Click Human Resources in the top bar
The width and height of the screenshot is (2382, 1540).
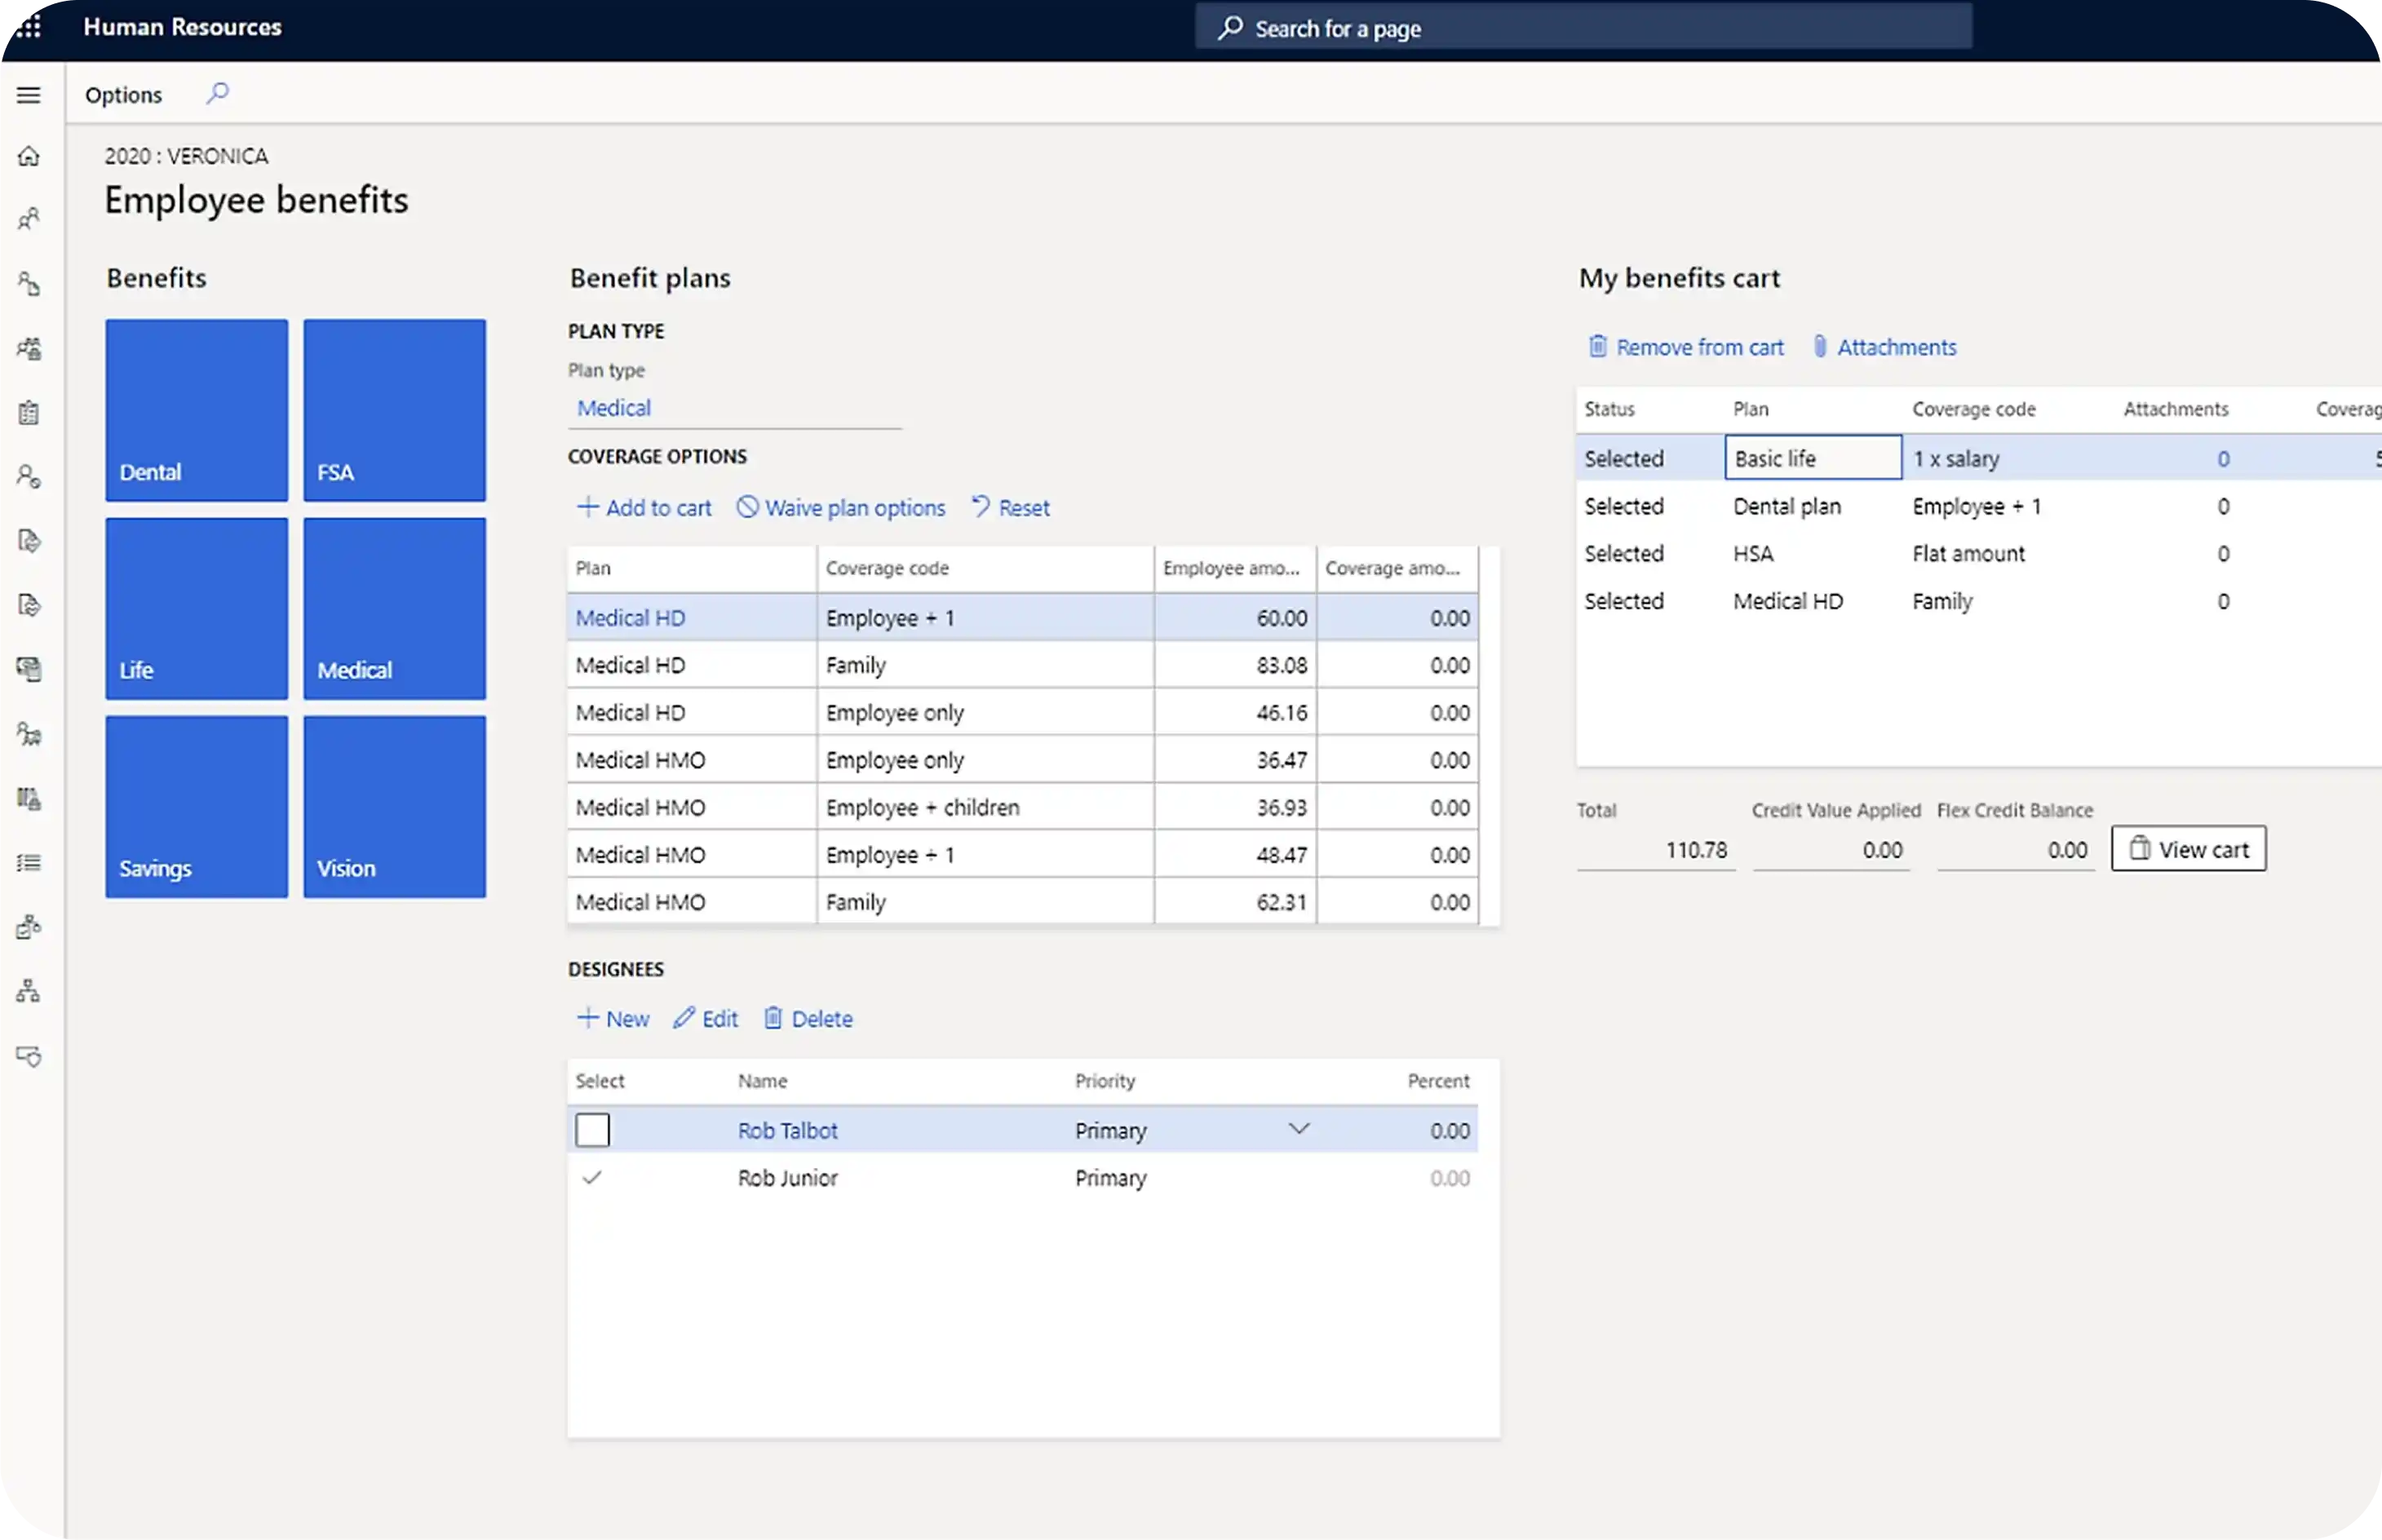pos(182,27)
